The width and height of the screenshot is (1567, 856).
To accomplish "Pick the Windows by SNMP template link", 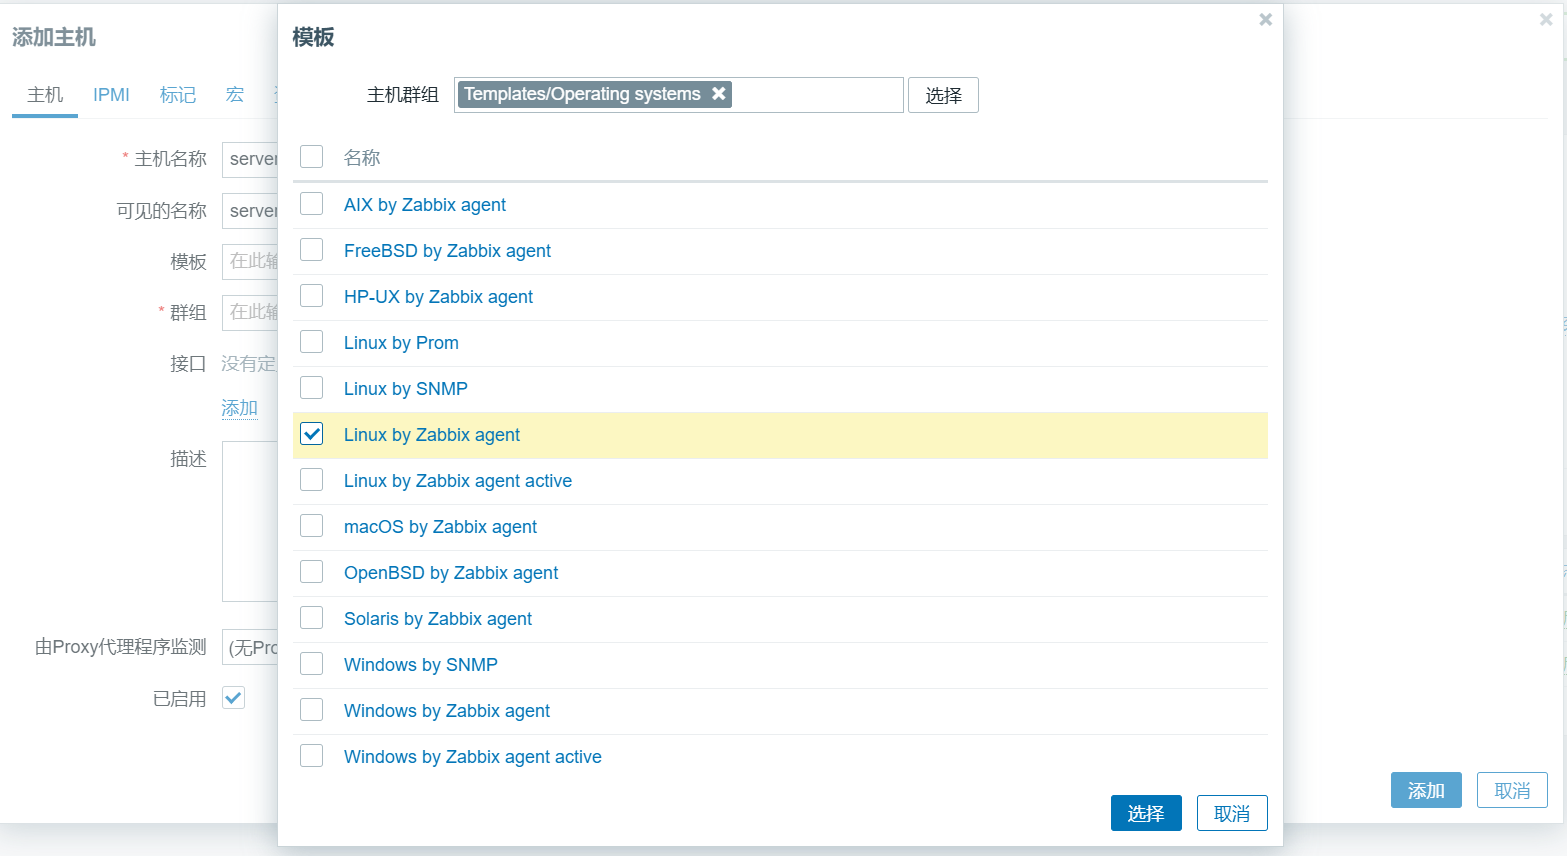I will [x=421, y=665].
